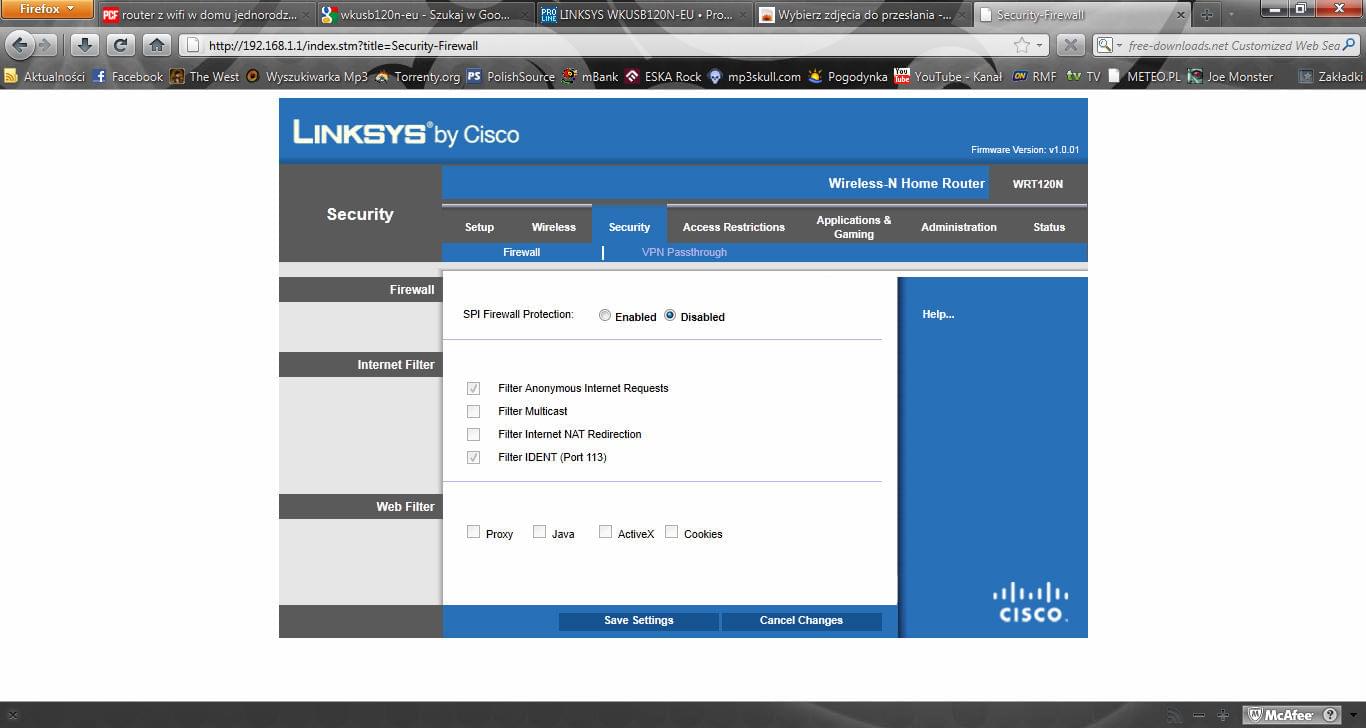The height and width of the screenshot is (728, 1366).
Task: Open the search engine selector dropdown
Action: [1107, 45]
